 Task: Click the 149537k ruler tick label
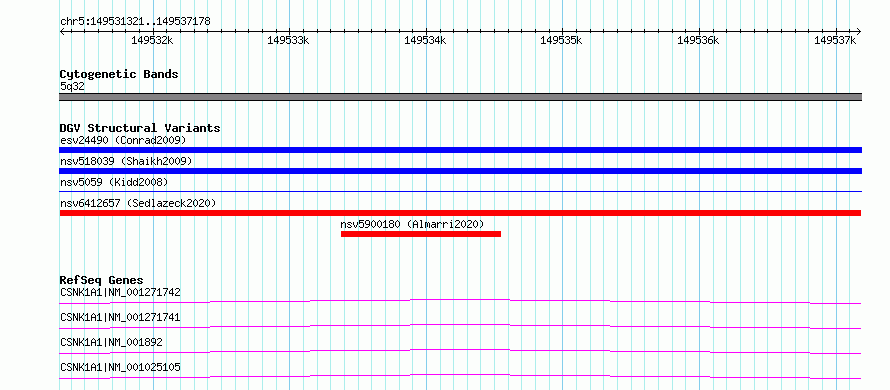(x=835, y=40)
